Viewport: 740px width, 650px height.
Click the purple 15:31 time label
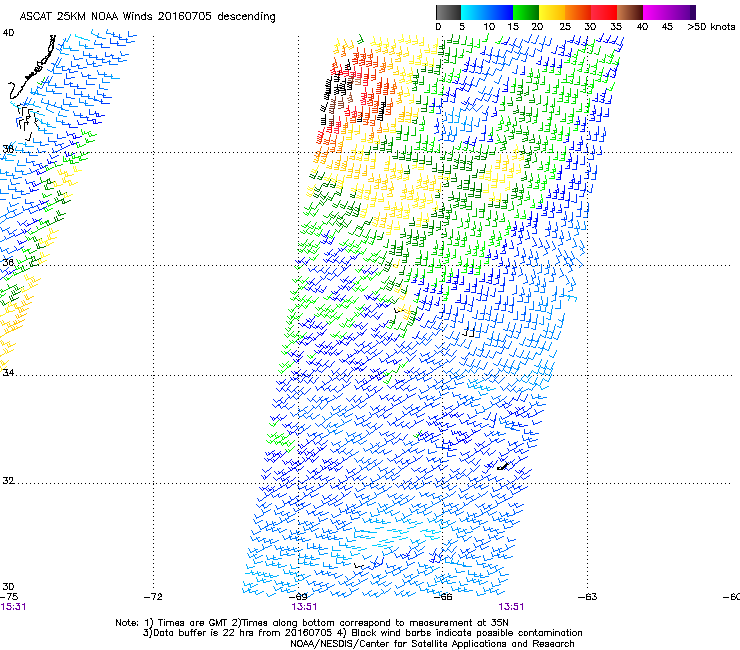click(13, 607)
